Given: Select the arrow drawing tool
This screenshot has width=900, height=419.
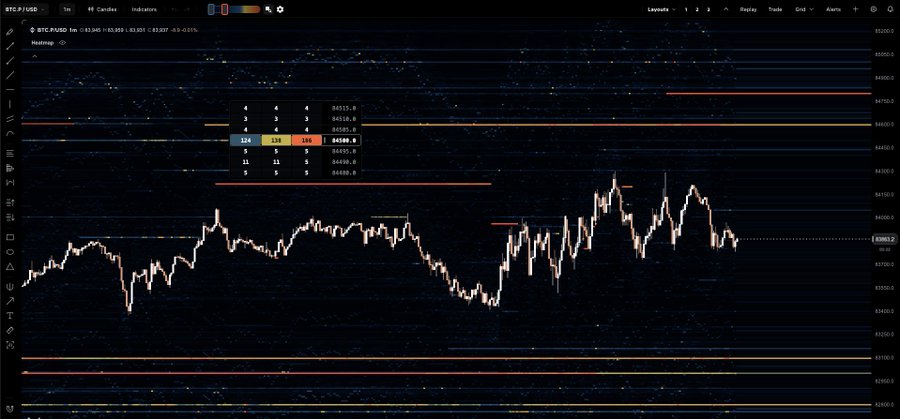Looking at the screenshot, I should 10,301.
